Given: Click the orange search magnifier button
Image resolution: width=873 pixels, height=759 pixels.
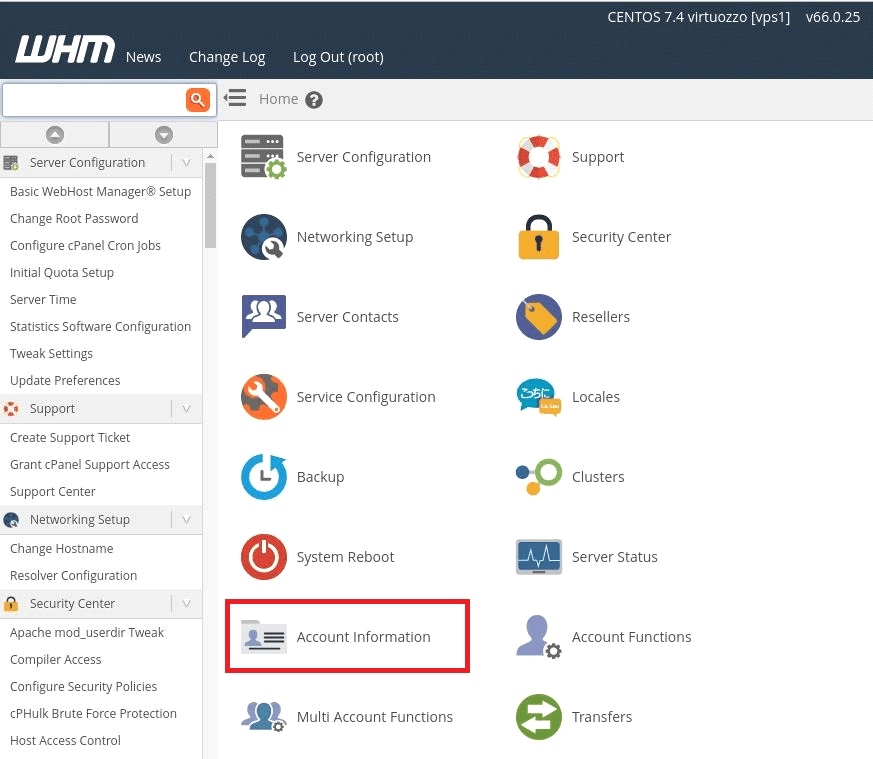Looking at the screenshot, I should pos(197,100).
